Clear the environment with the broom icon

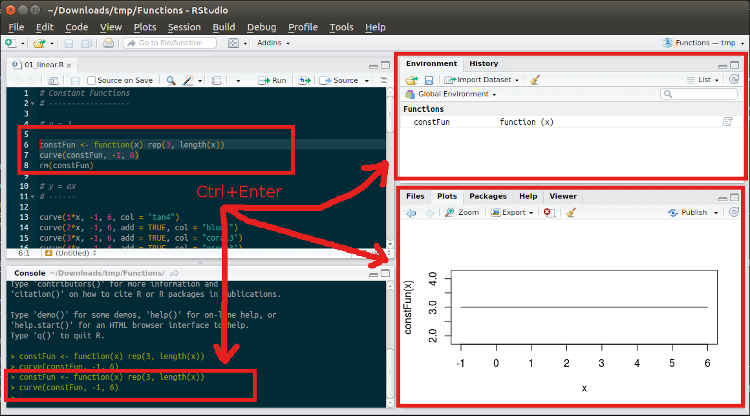coord(535,80)
